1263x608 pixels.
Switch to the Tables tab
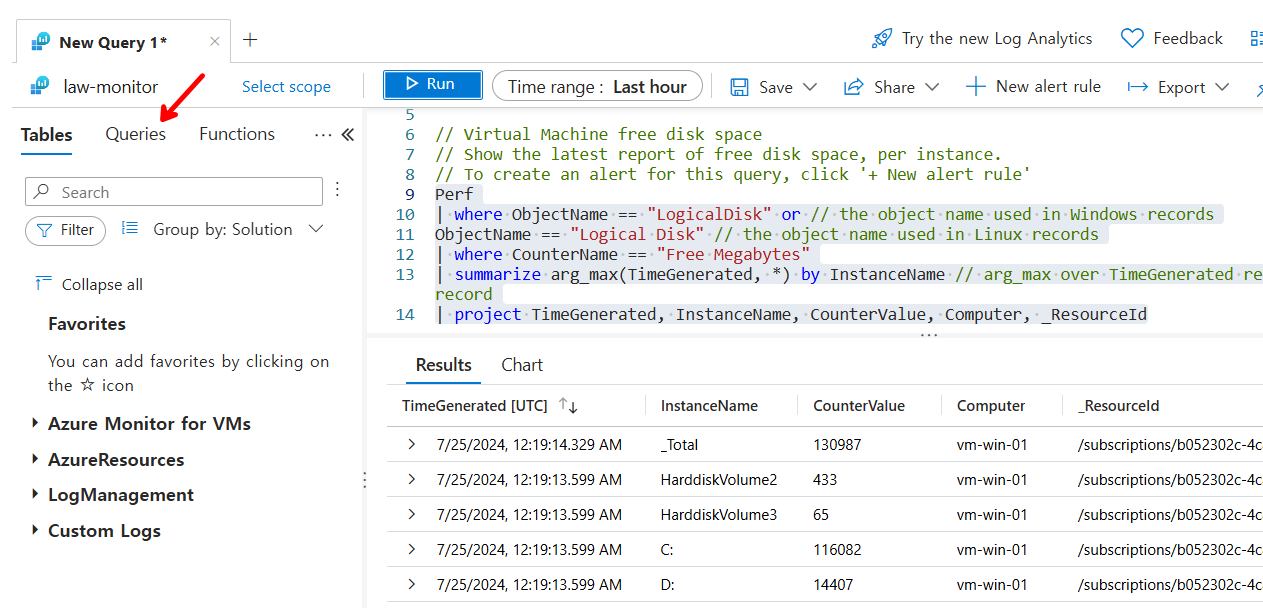coord(47,135)
